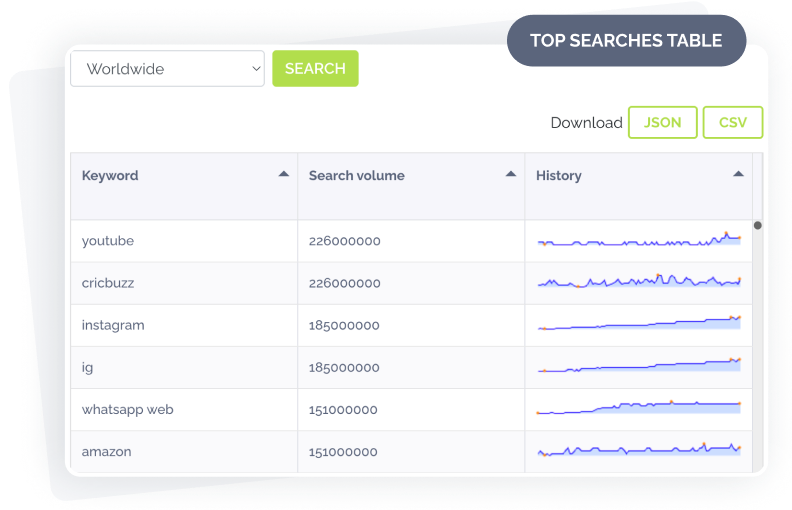Click the History column header text
Viewport: 792px width, 510px height.
pyautogui.click(x=559, y=176)
